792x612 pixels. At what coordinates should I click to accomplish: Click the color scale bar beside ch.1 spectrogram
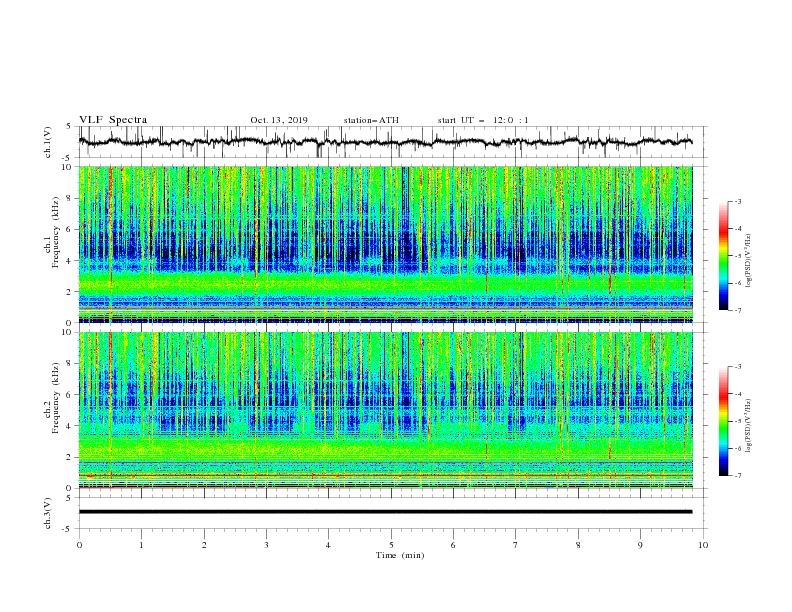723,256
